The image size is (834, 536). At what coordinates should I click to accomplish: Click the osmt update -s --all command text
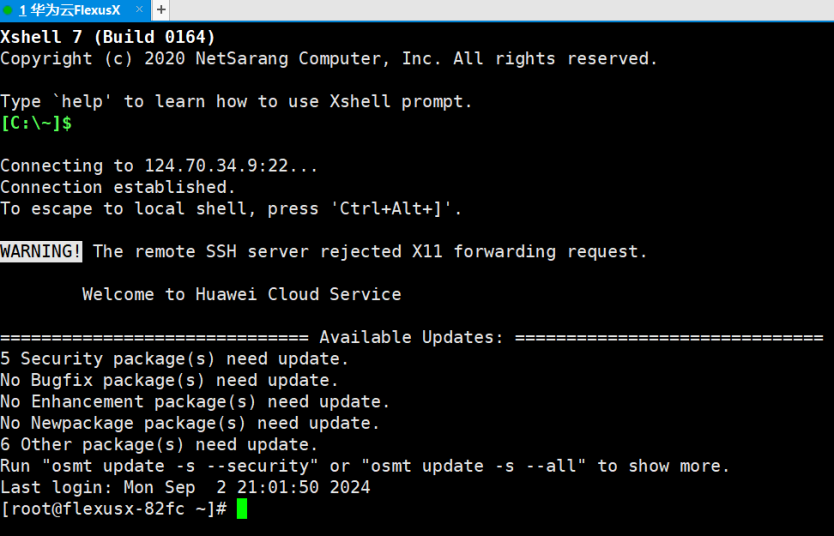coord(473,466)
